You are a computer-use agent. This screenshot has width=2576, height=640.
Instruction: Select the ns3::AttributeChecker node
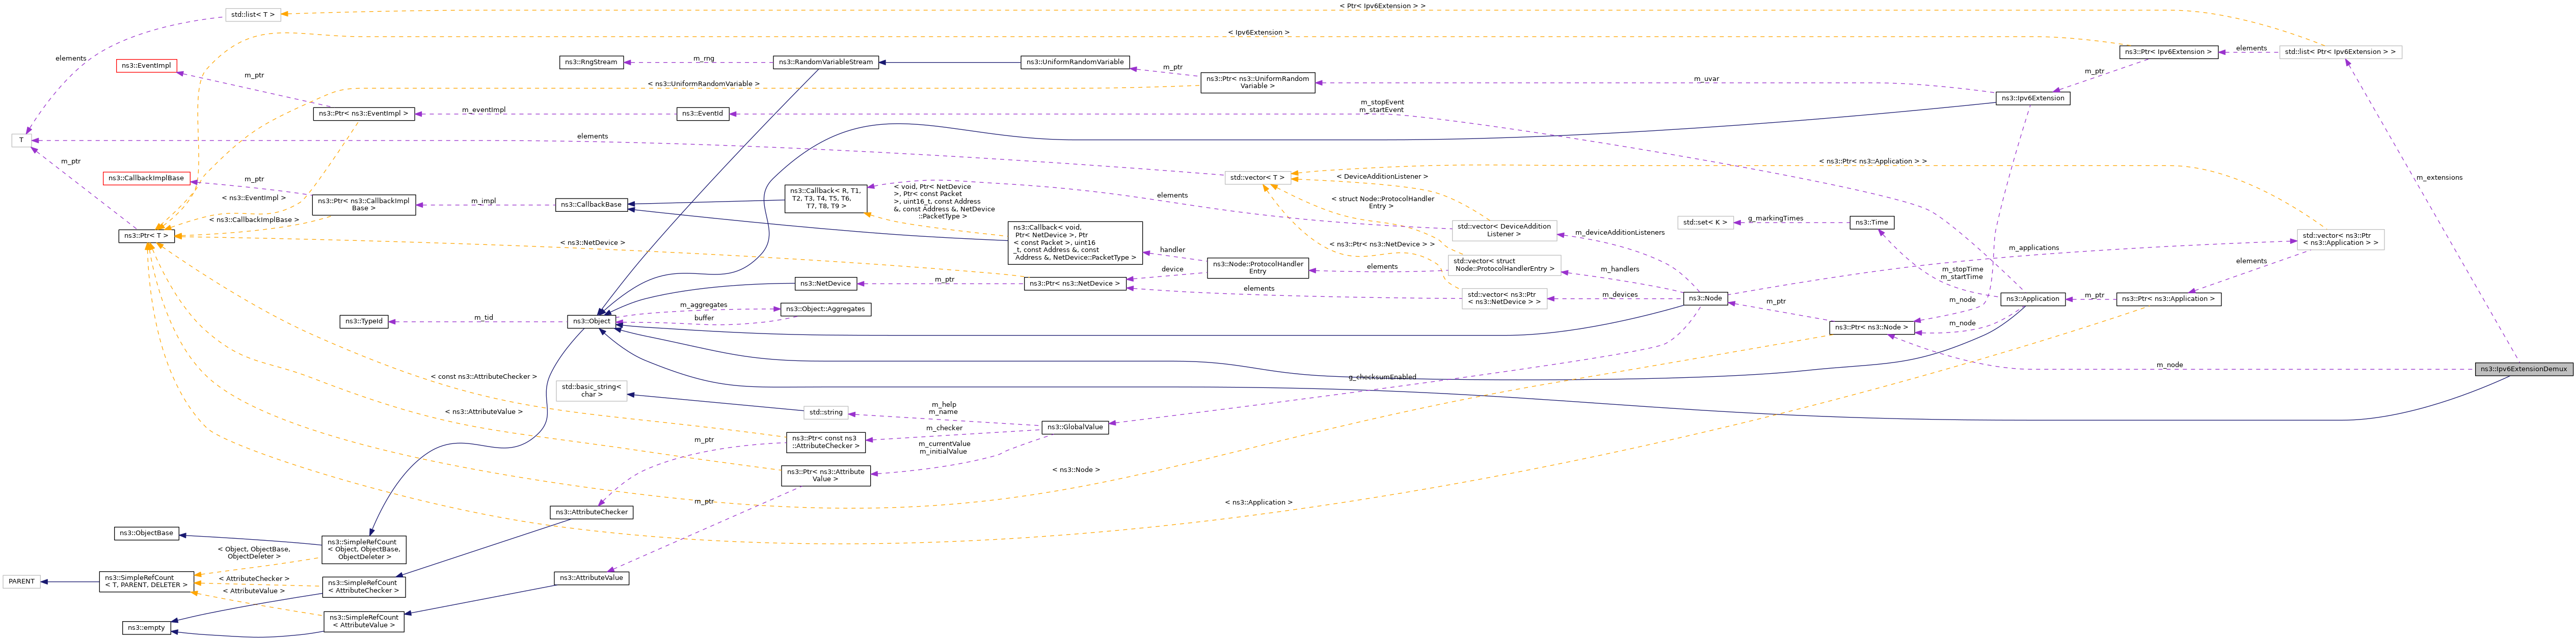(x=591, y=512)
